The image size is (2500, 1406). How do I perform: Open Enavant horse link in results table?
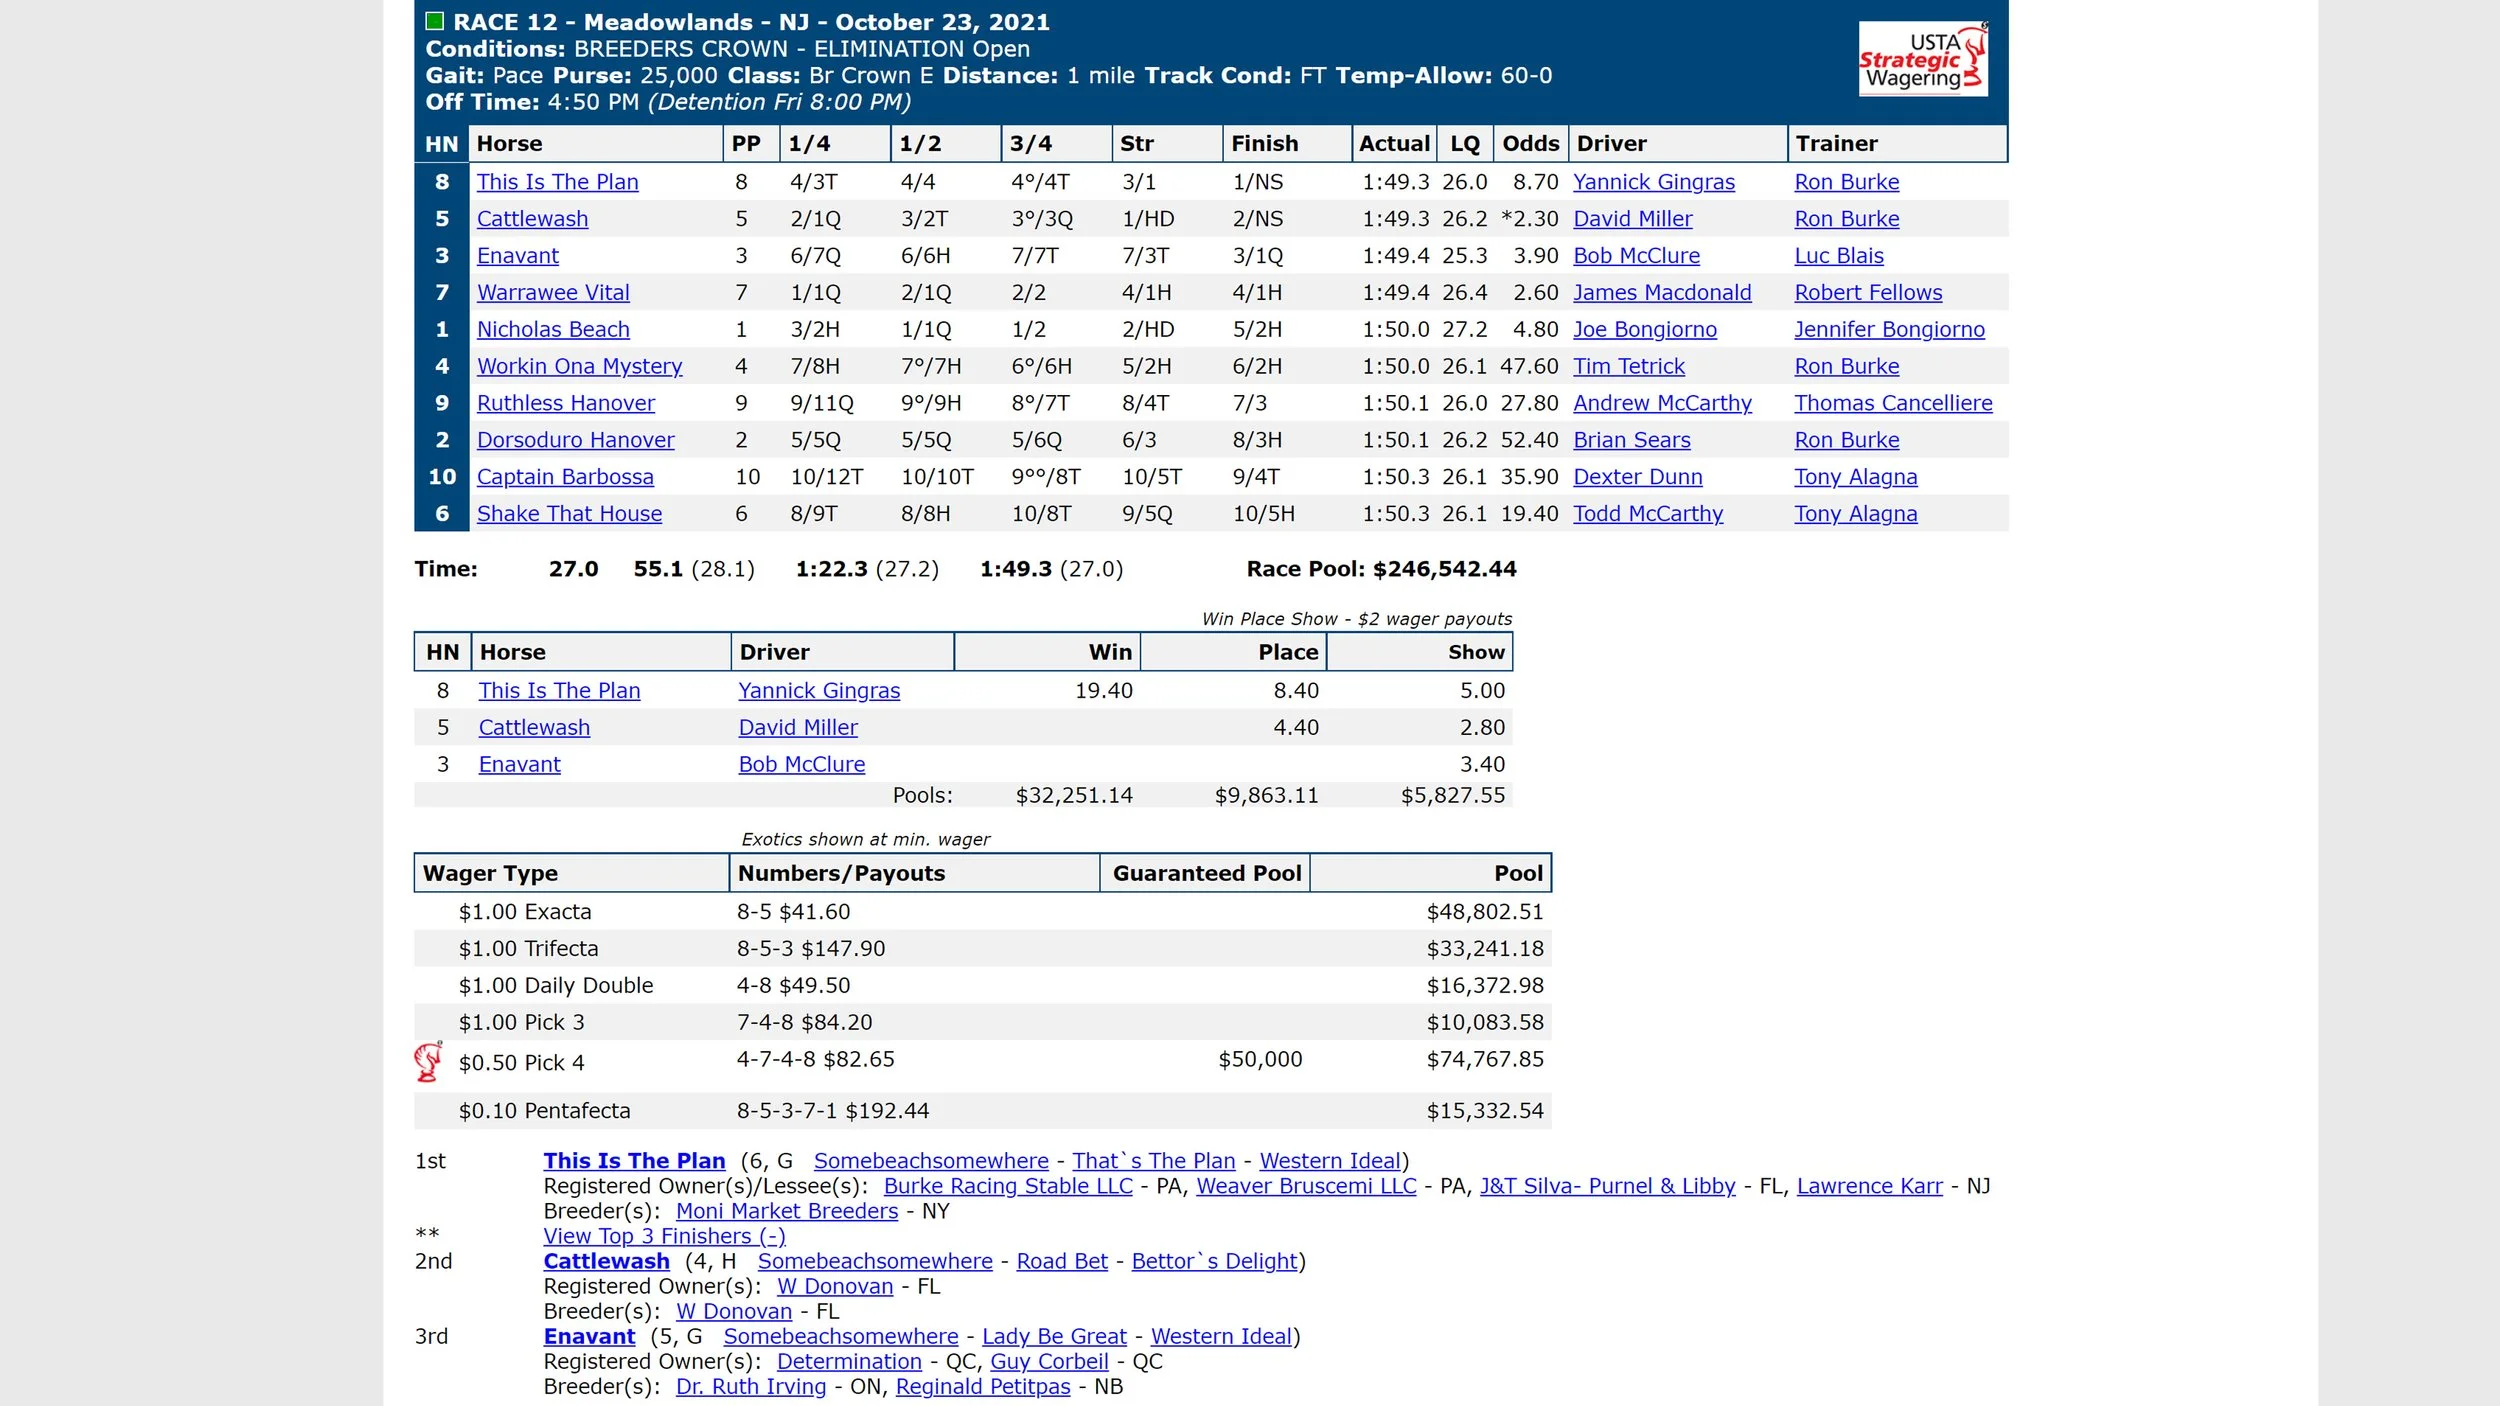(x=517, y=256)
